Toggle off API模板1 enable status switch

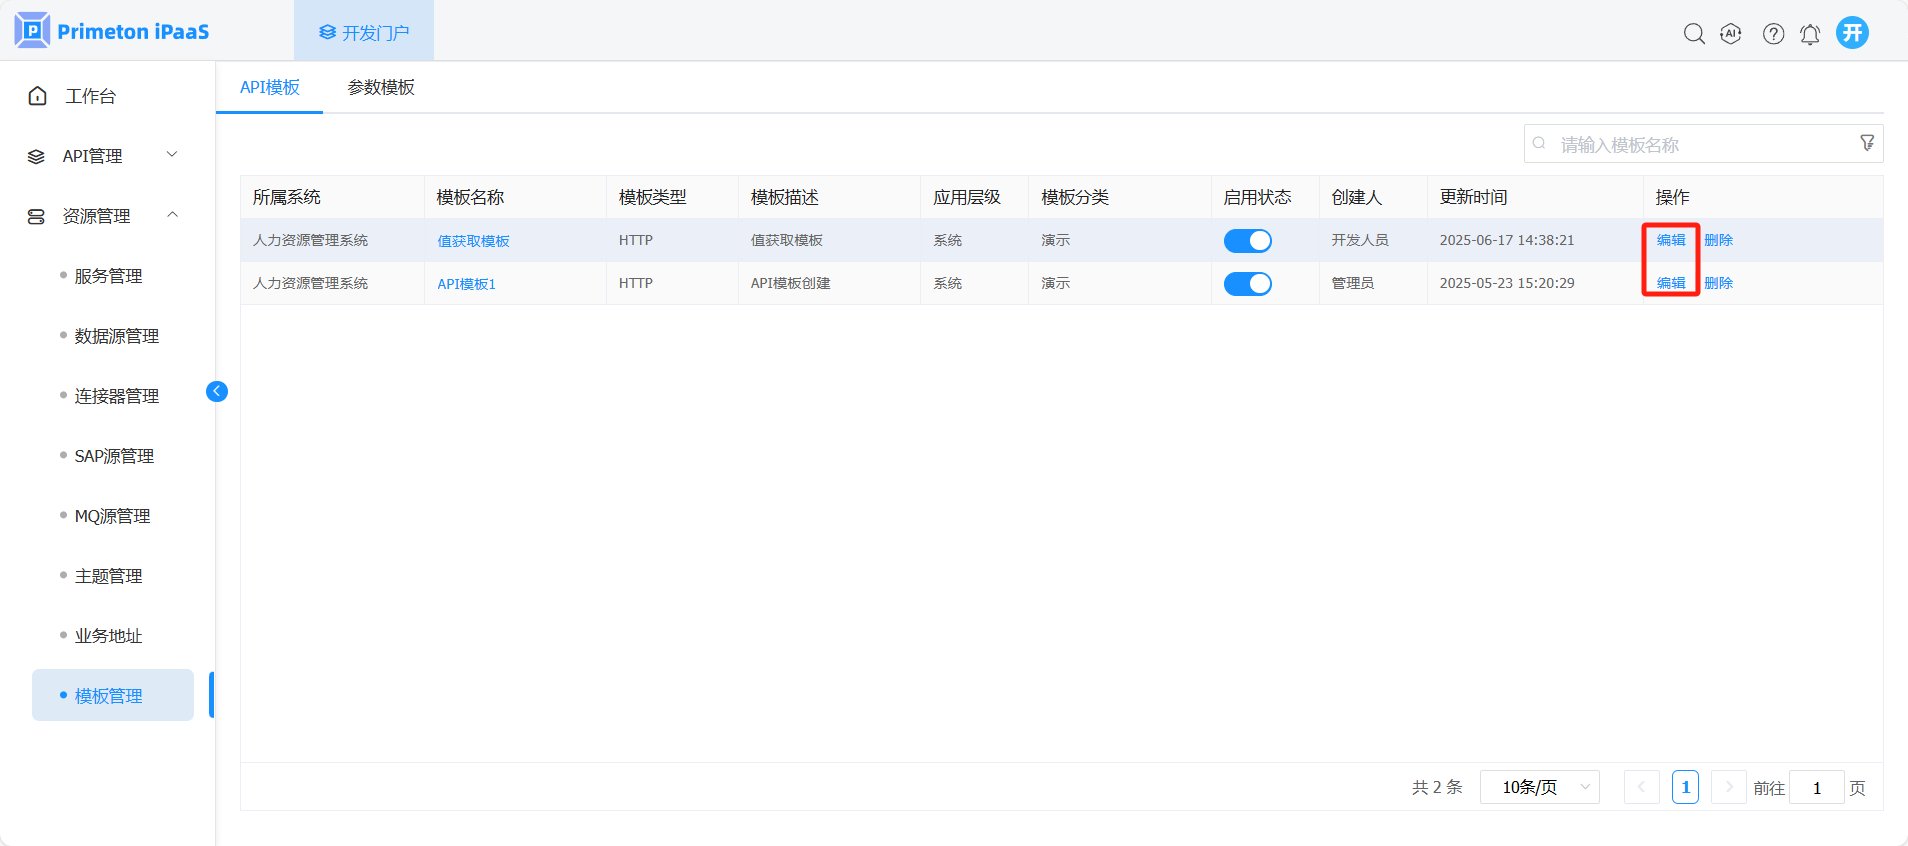(1247, 284)
